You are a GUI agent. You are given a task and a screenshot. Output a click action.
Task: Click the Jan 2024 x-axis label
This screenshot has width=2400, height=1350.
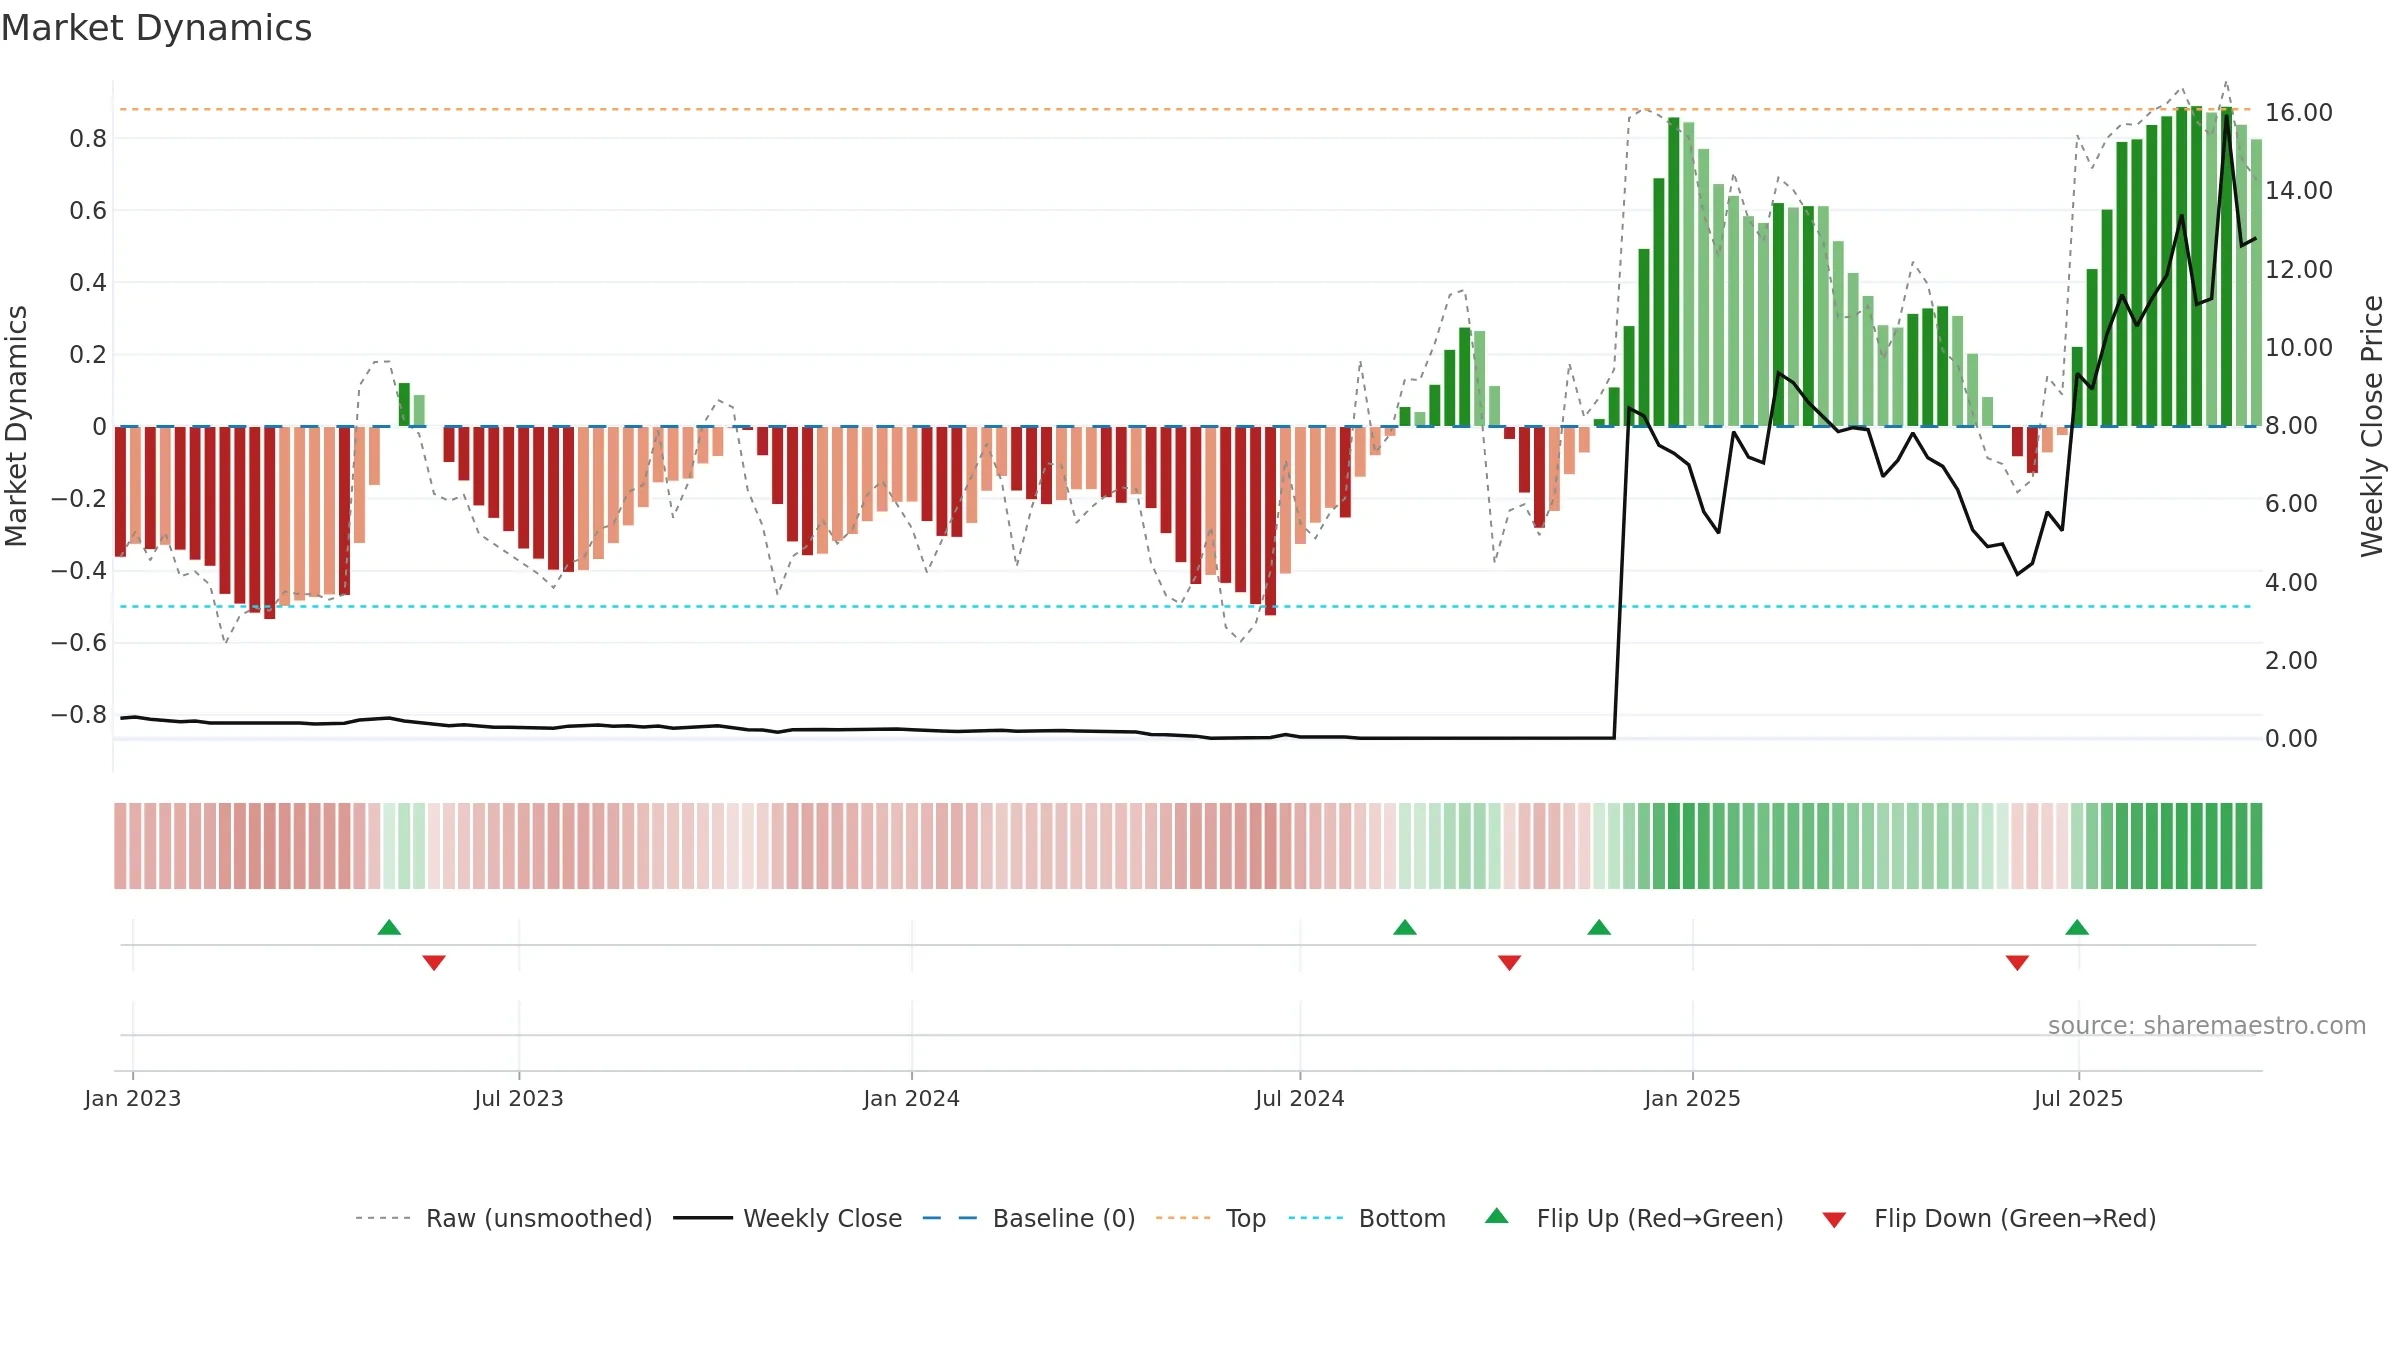[x=912, y=1098]
